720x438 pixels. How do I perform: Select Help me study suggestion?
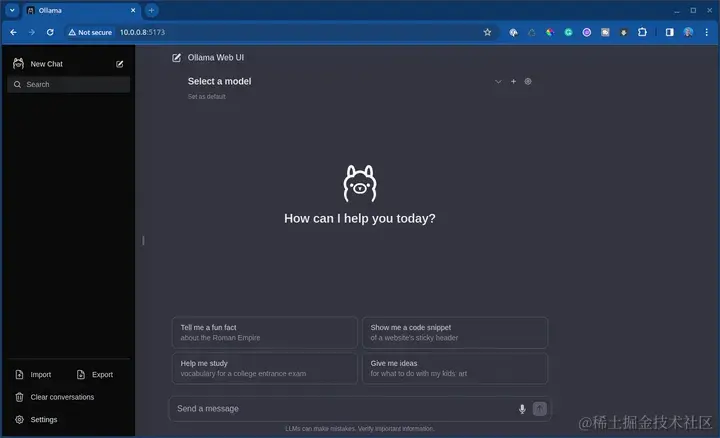coord(265,368)
